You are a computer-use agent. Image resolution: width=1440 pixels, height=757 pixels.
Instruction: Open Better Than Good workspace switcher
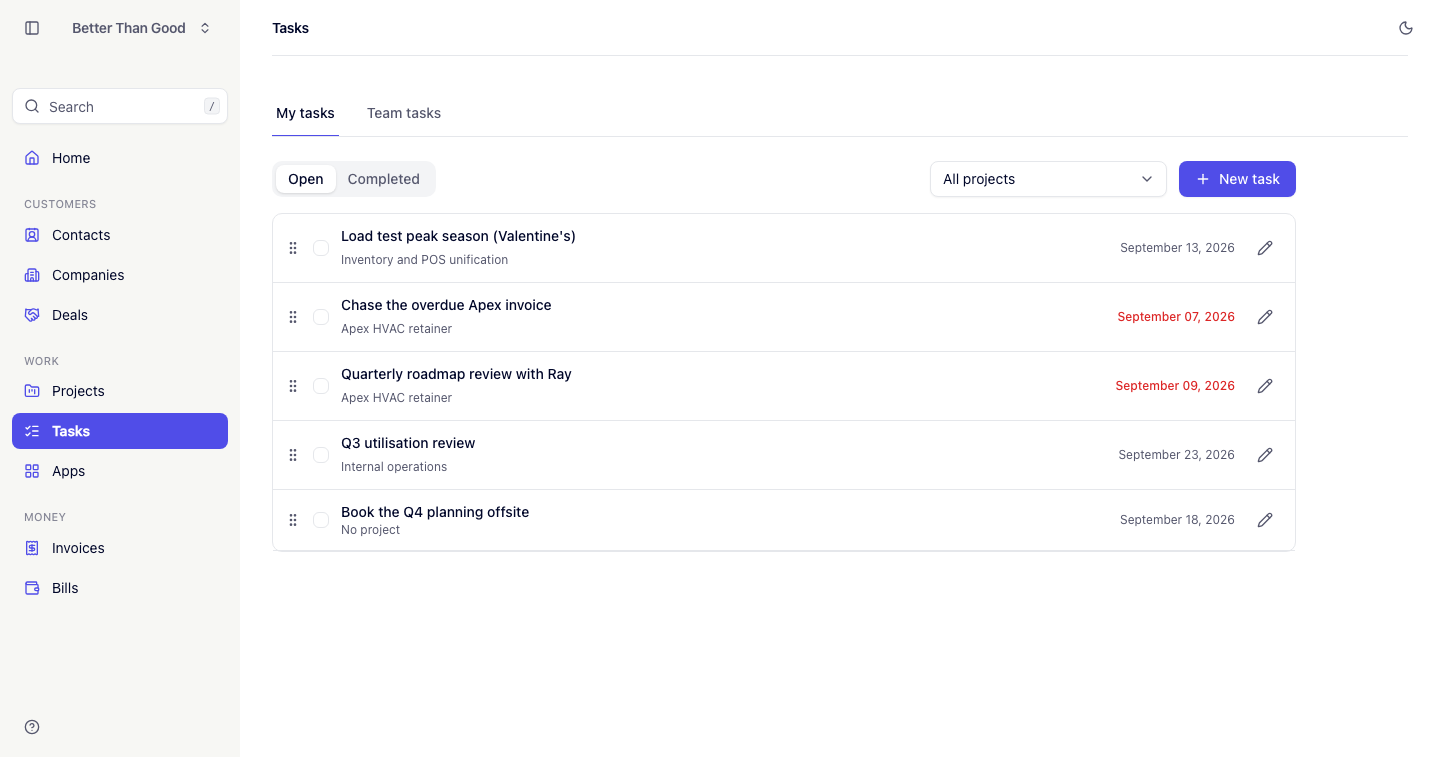tap(141, 28)
